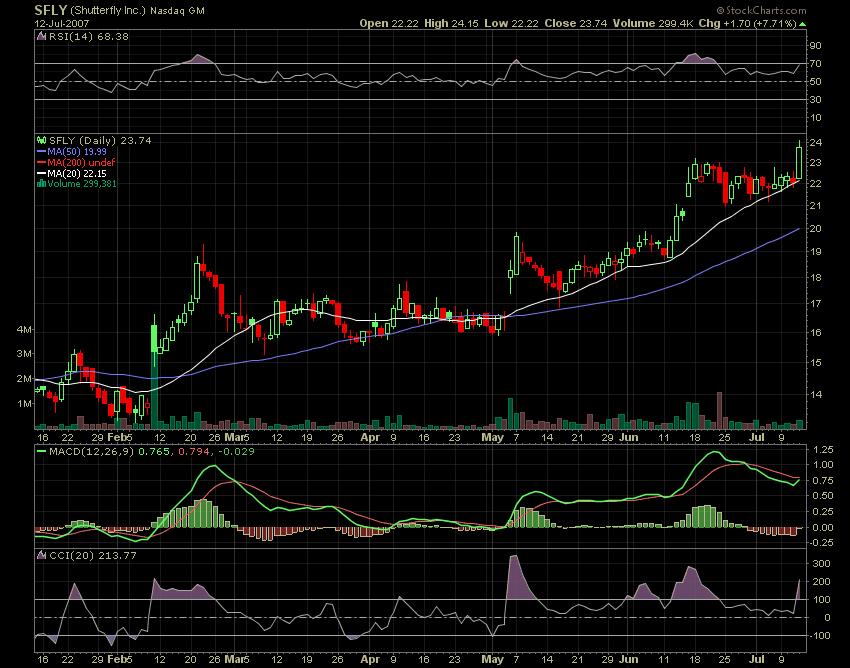Select the white MA(20) legend line marker
This screenshot has width=850, height=668.
click(x=42, y=174)
